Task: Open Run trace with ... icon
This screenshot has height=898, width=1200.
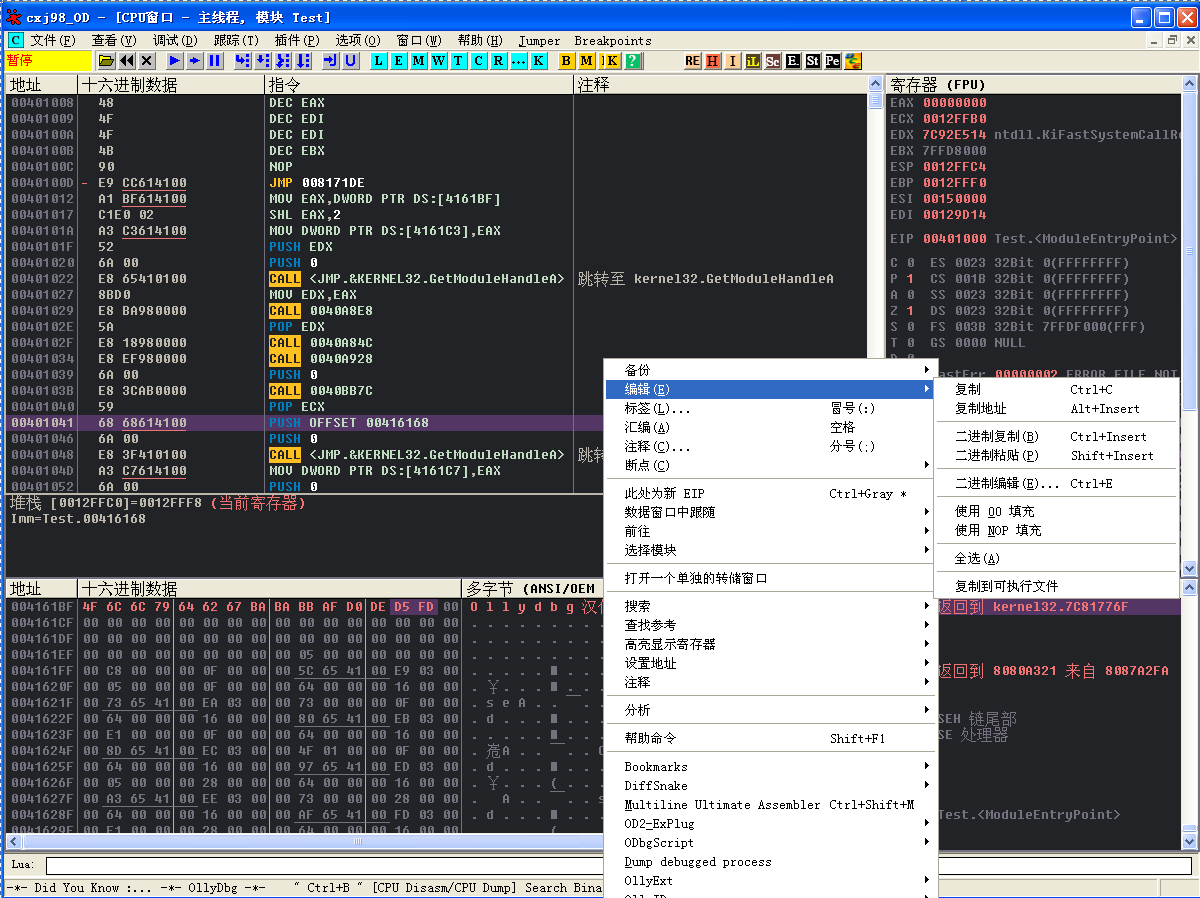Action: coord(519,61)
